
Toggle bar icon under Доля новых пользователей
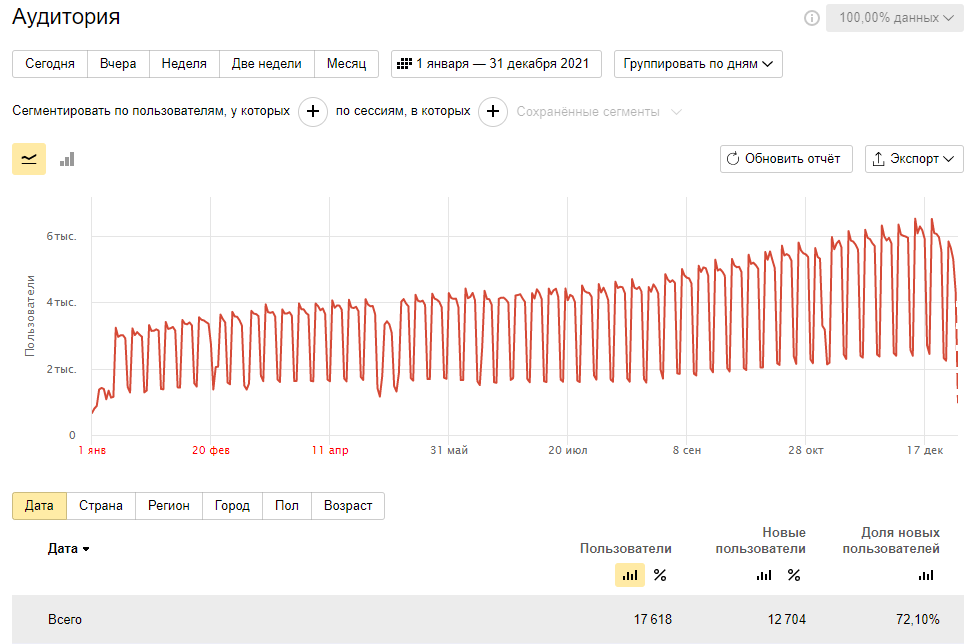click(926, 575)
